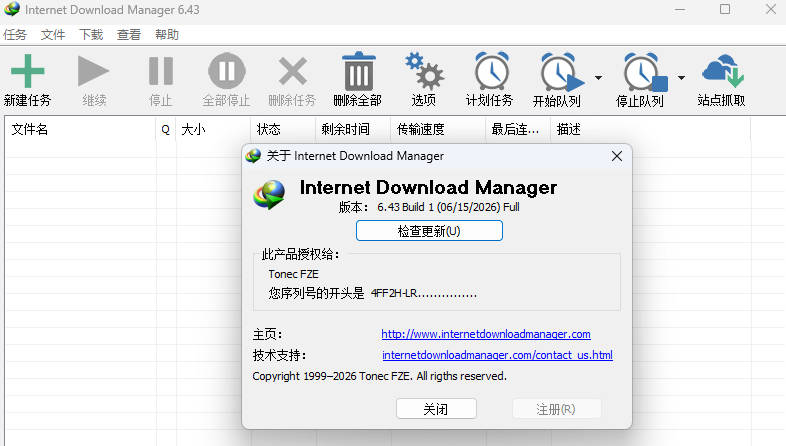
Task: Sort by the 大小 column header
Action: [213, 130]
